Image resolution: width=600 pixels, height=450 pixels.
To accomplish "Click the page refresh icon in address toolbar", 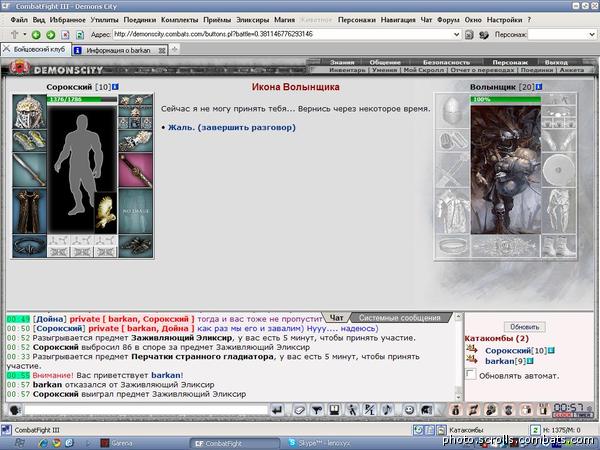I will click(x=80, y=35).
